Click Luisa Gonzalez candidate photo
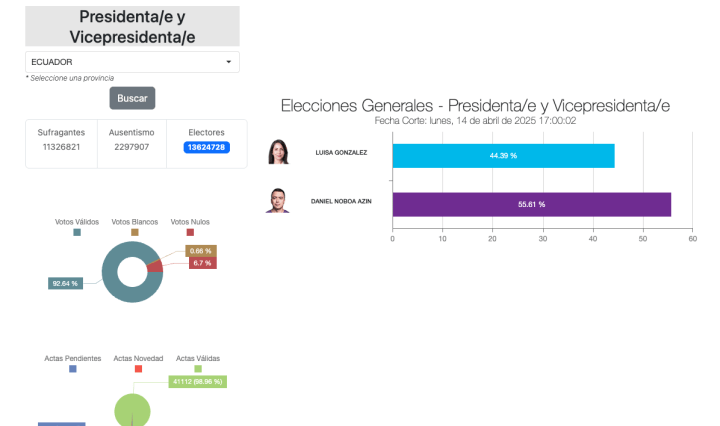The height and width of the screenshot is (426, 720). coord(277,153)
